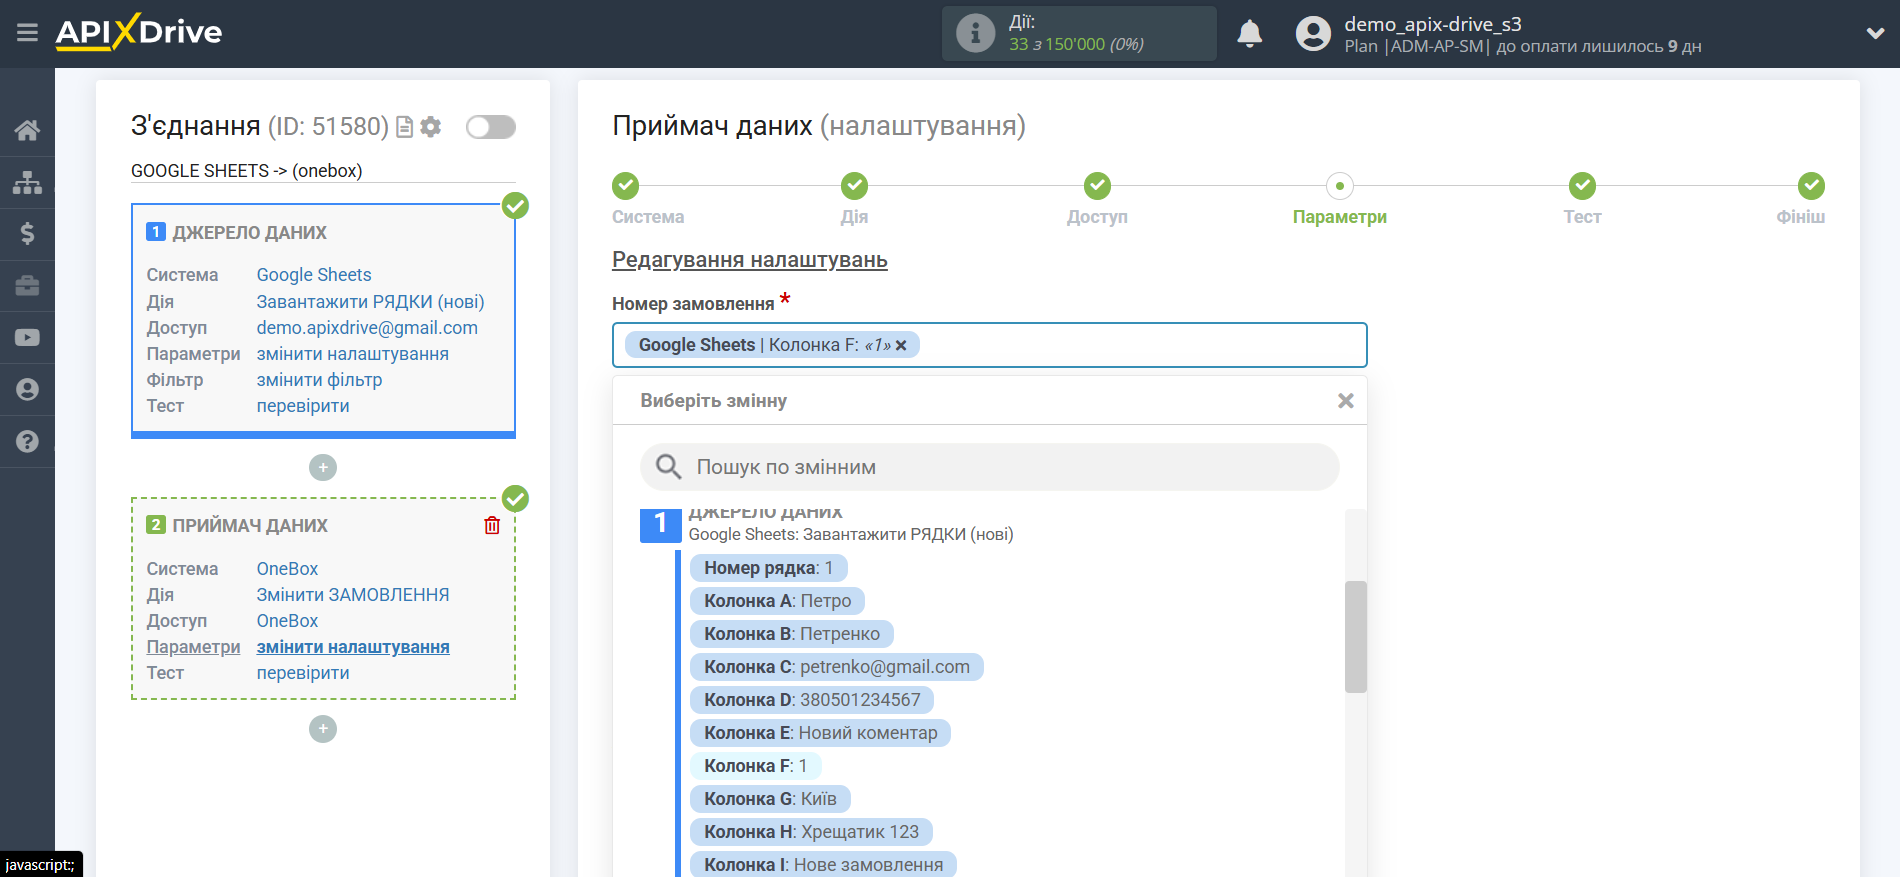Focus the Пошук по змінним search field
The image size is (1900, 877).
click(989, 467)
